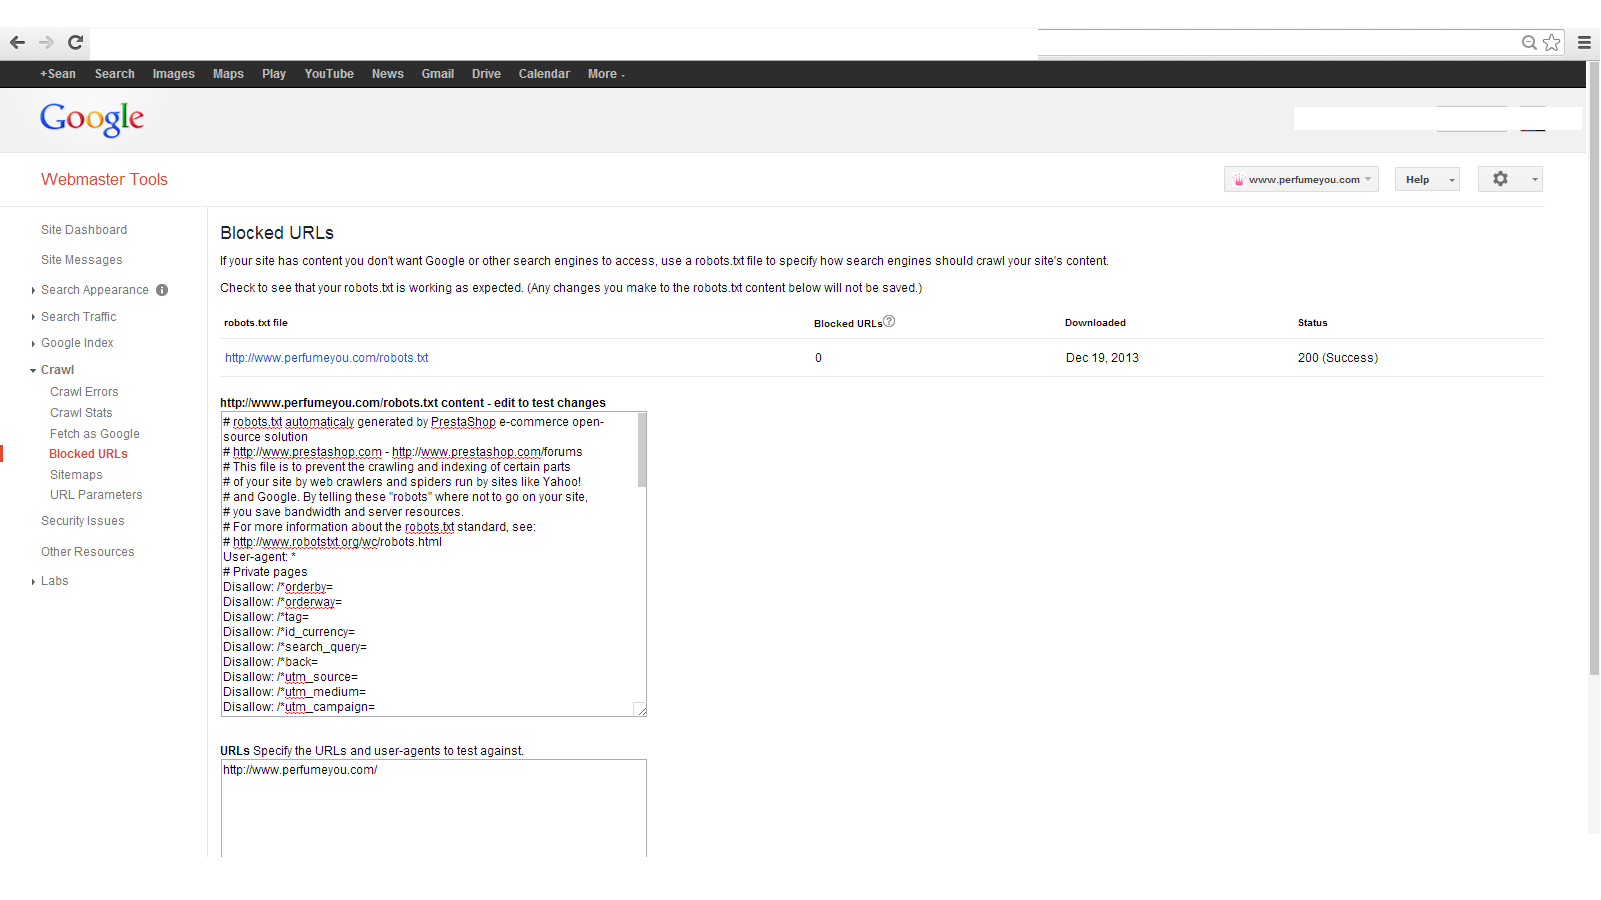Open Site Messages
Viewport: 1601px width, 900px height.
pos(82,260)
